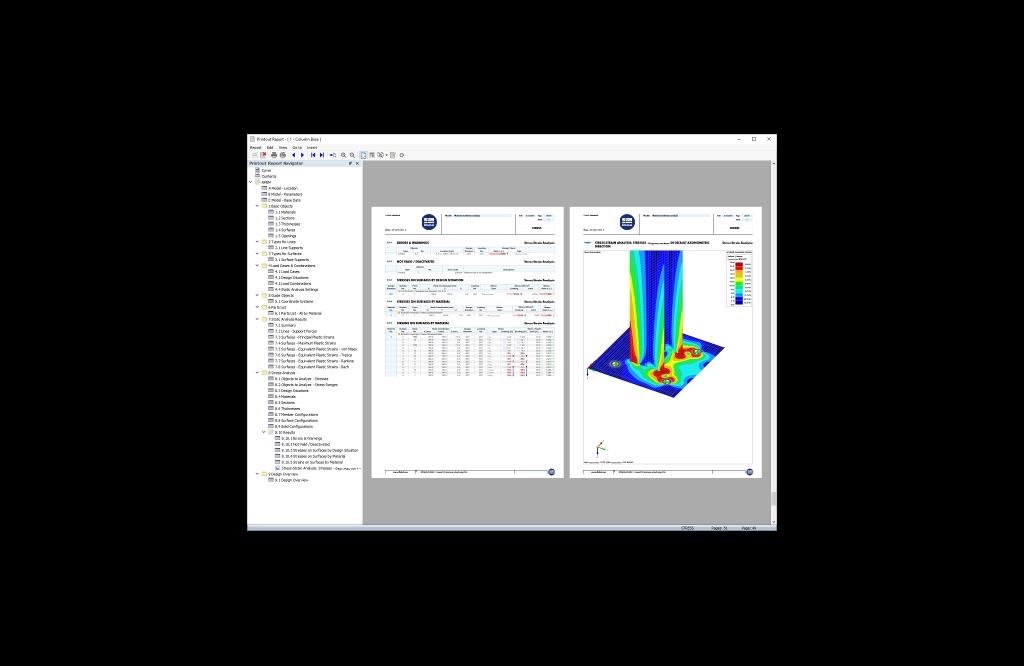Go to previous page with left arrow
Image resolution: width=1024 pixels, height=666 pixels.
click(x=293, y=155)
